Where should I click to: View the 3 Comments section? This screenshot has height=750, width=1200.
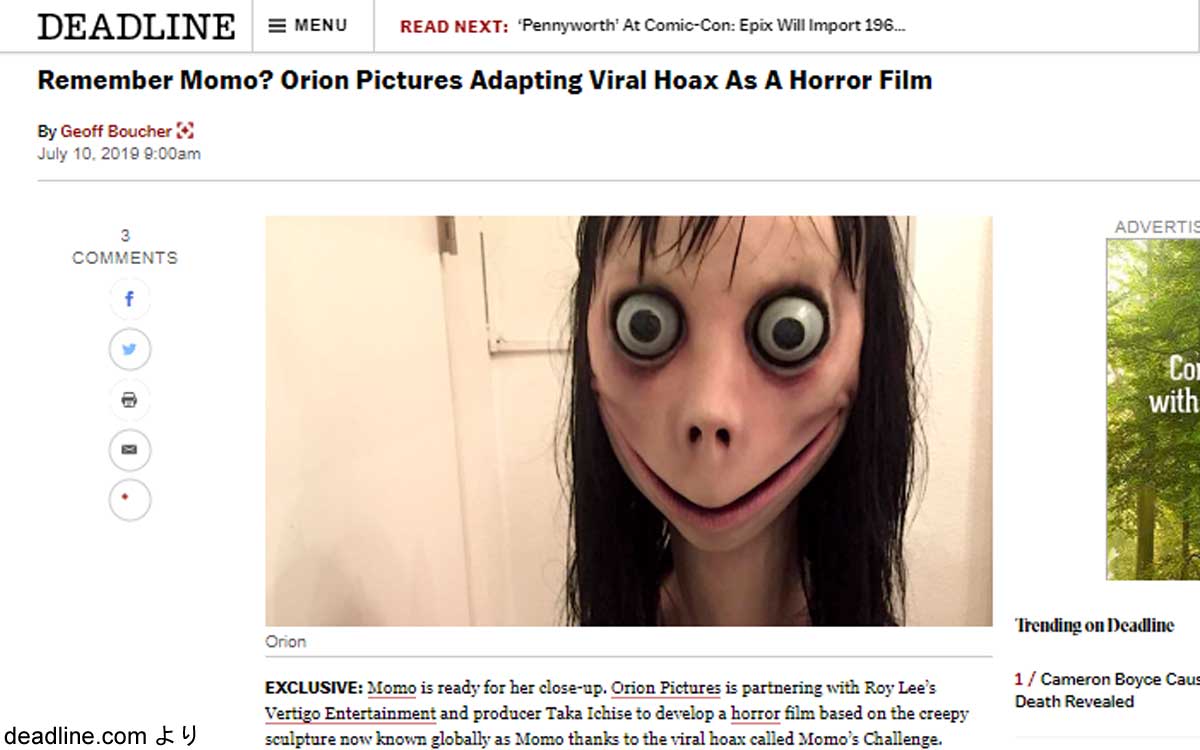coord(125,247)
